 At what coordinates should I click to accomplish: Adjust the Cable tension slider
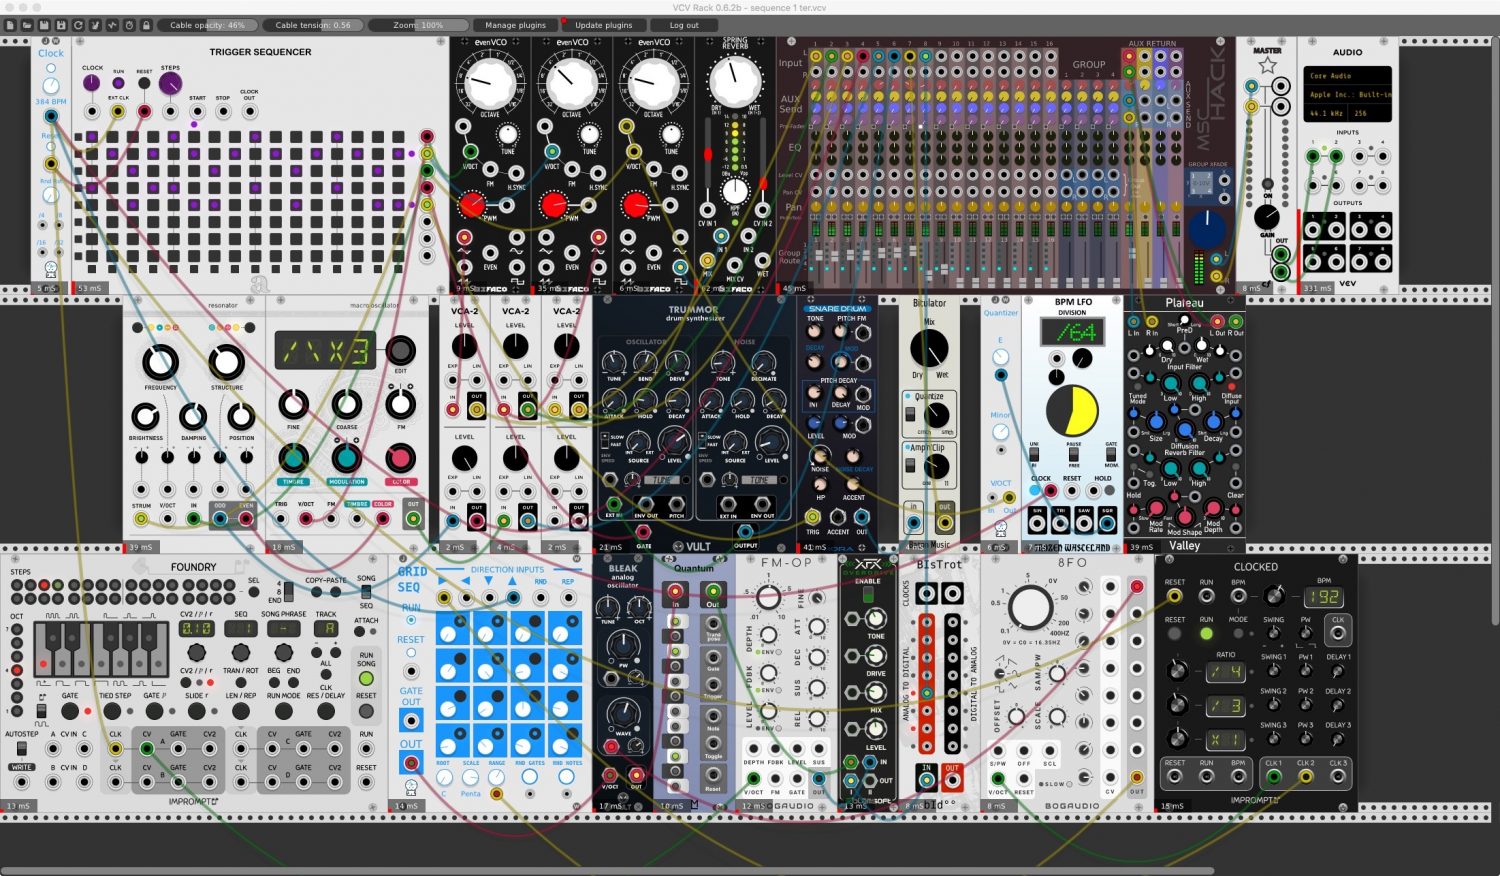(x=313, y=25)
